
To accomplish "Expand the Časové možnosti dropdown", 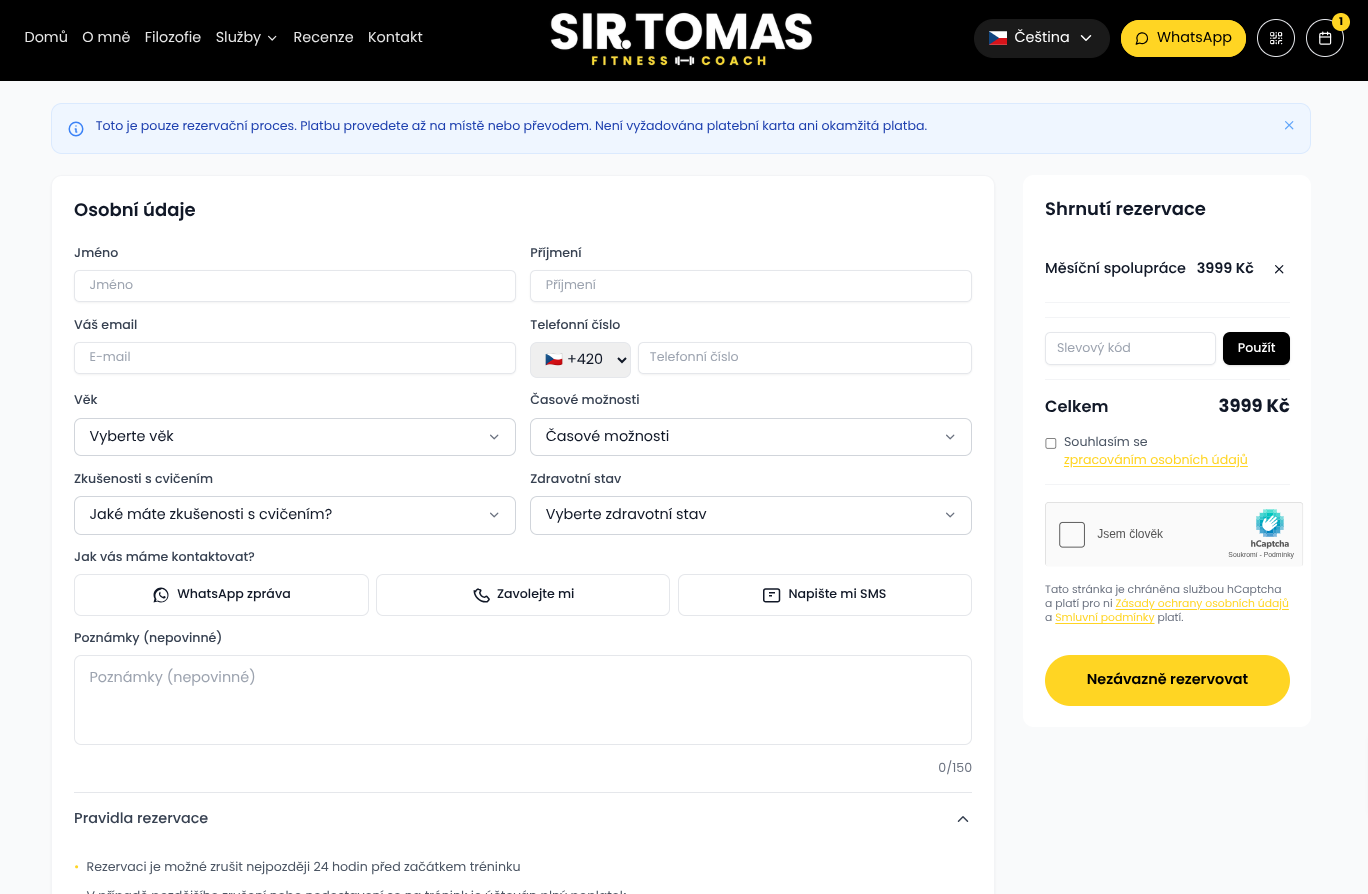I will tap(751, 436).
